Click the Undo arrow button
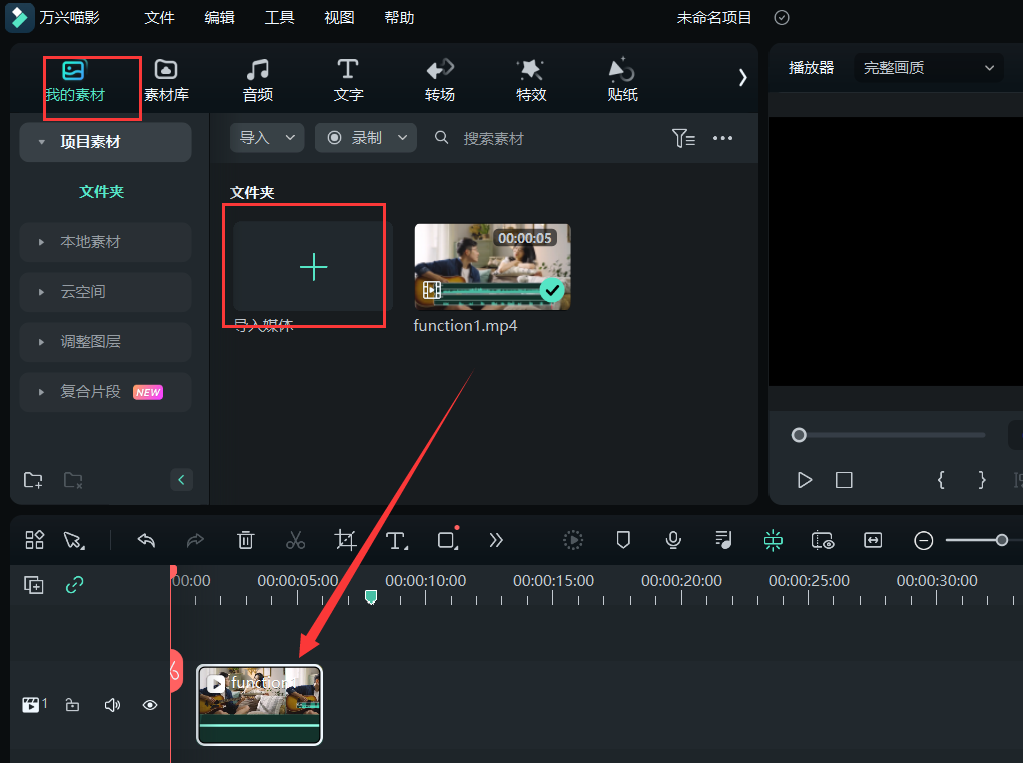This screenshot has width=1023, height=763. click(x=145, y=540)
